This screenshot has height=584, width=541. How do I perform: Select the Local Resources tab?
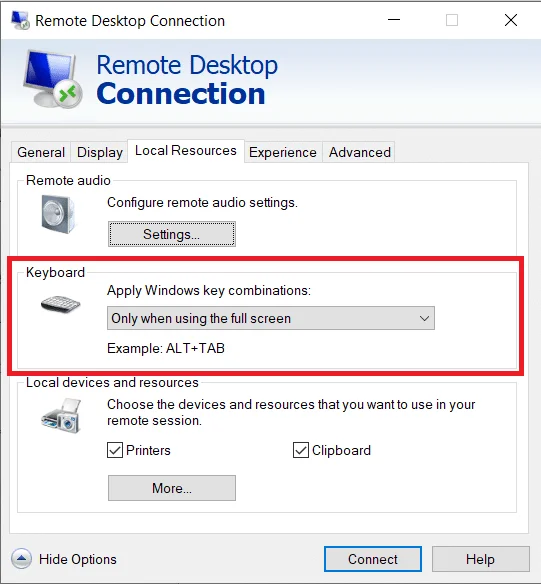[x=186, y=150]
